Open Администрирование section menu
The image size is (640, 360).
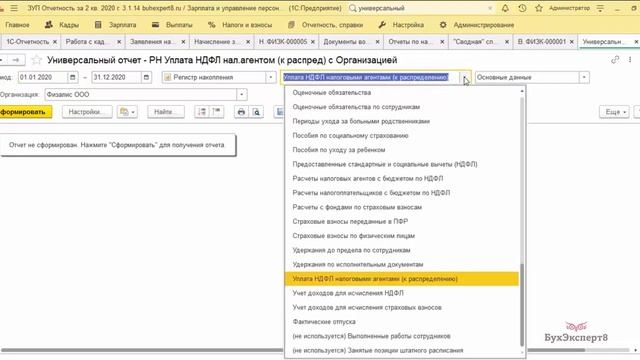(476, 25)
